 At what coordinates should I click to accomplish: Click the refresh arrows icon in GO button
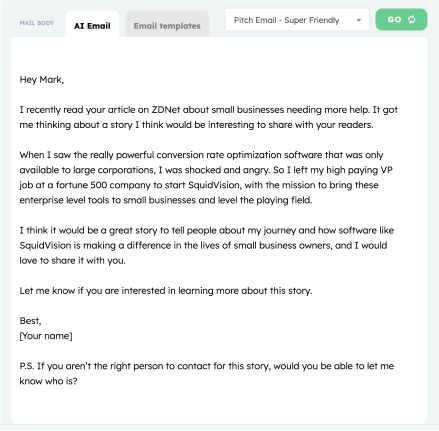(x=412, y=19)
